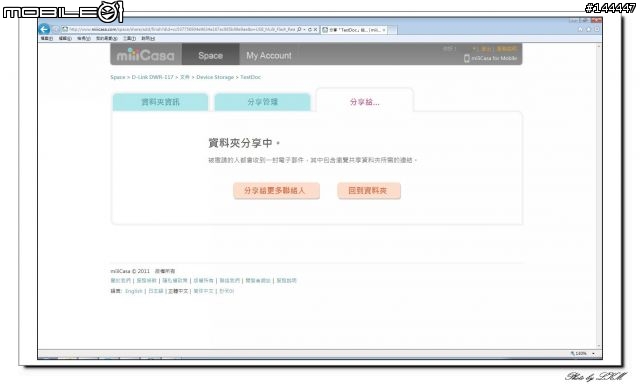
Task: Open the 編輯(E) menu
Action: [65, 38]
